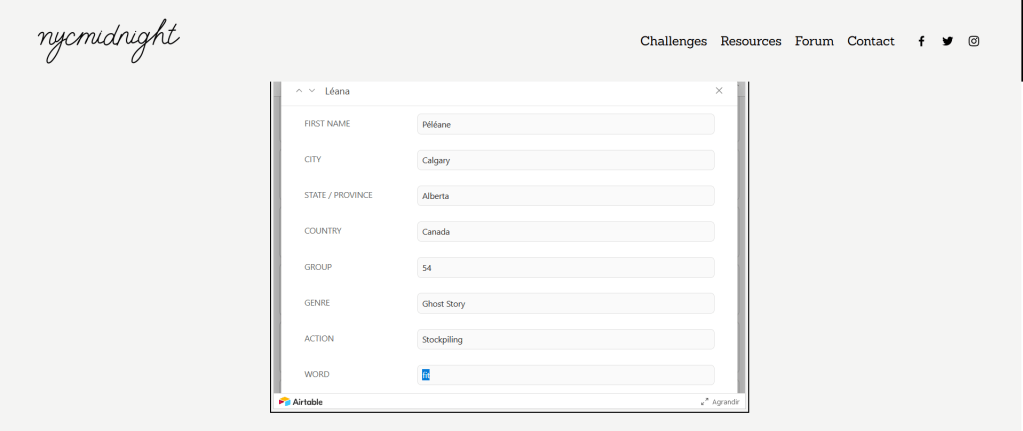Image resolution: width=1023 pixels, height=431 pixels.
Task: Open the Contact page
Action: 871,41
